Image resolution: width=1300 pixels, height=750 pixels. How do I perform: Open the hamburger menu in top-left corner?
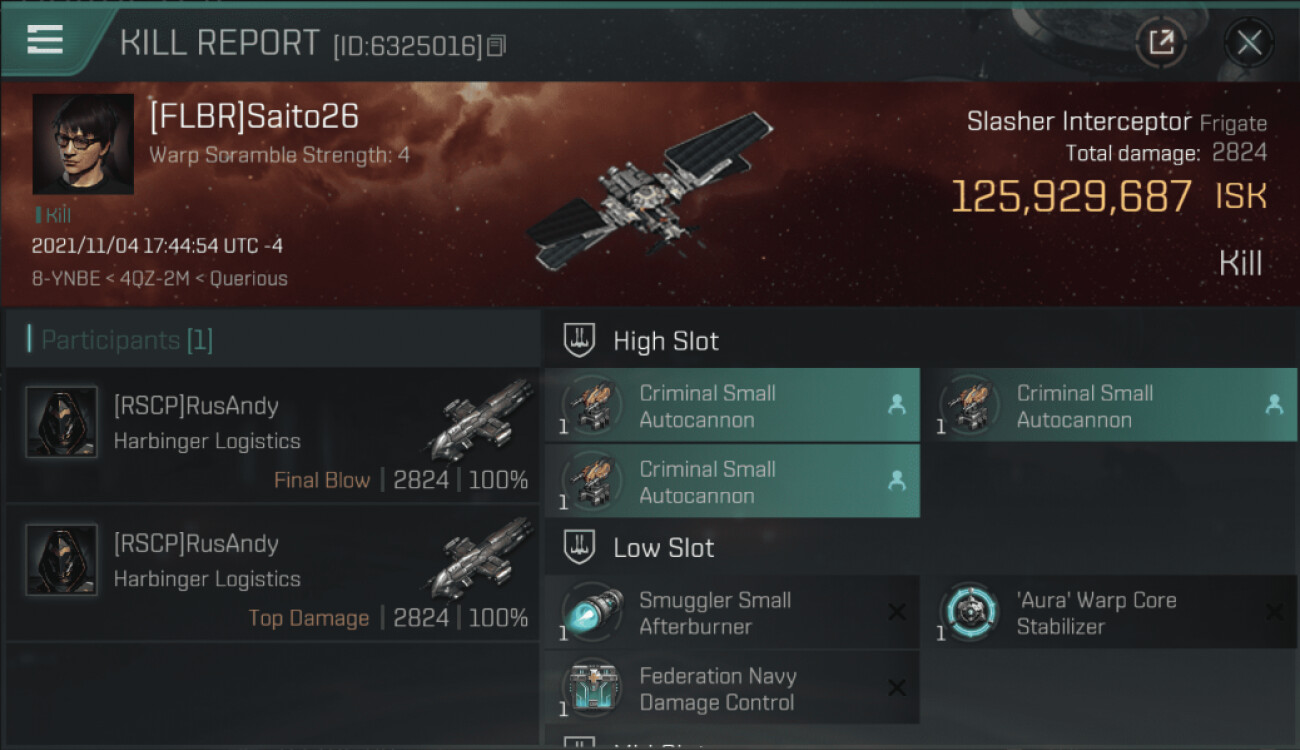pos(44,40)
